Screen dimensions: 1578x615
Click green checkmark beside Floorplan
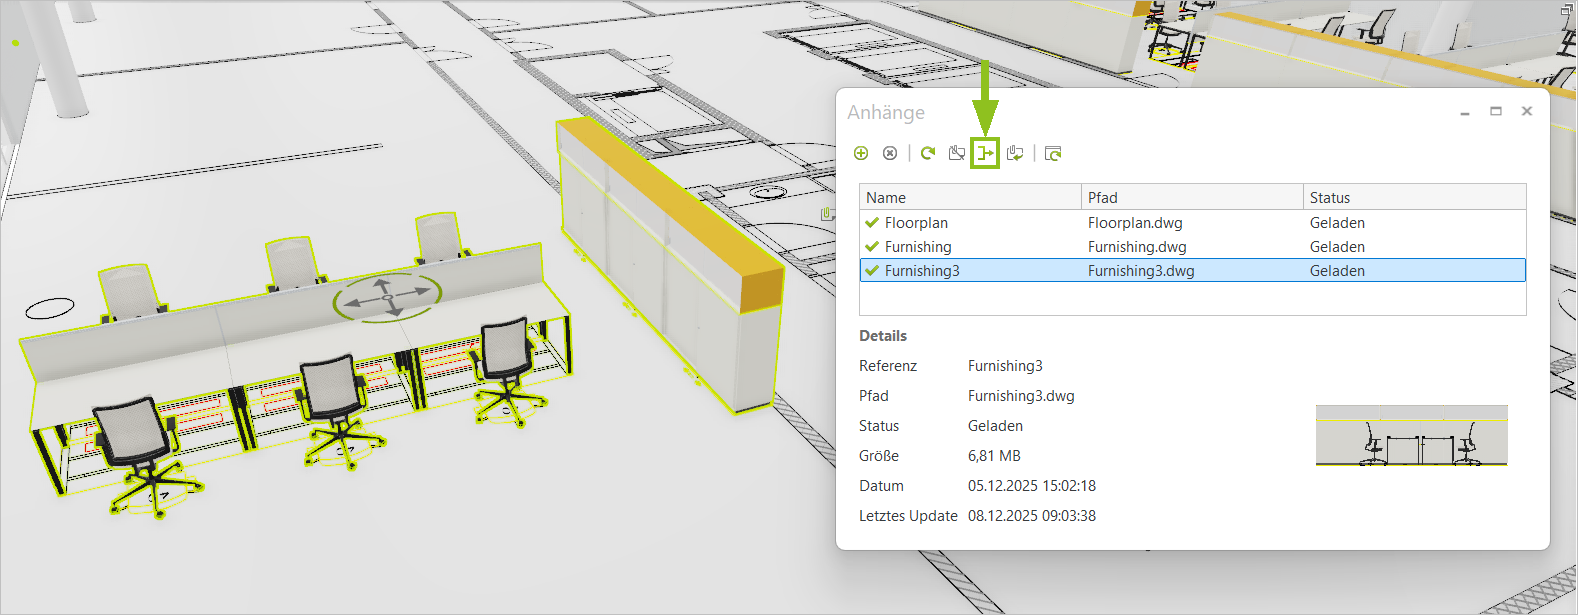click(872, 223)
